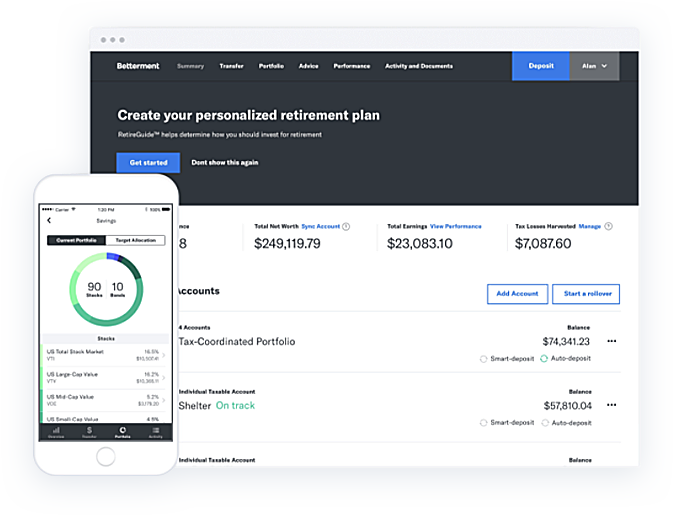Click the phone home button

pyautogui.click(x=106, y=456)
